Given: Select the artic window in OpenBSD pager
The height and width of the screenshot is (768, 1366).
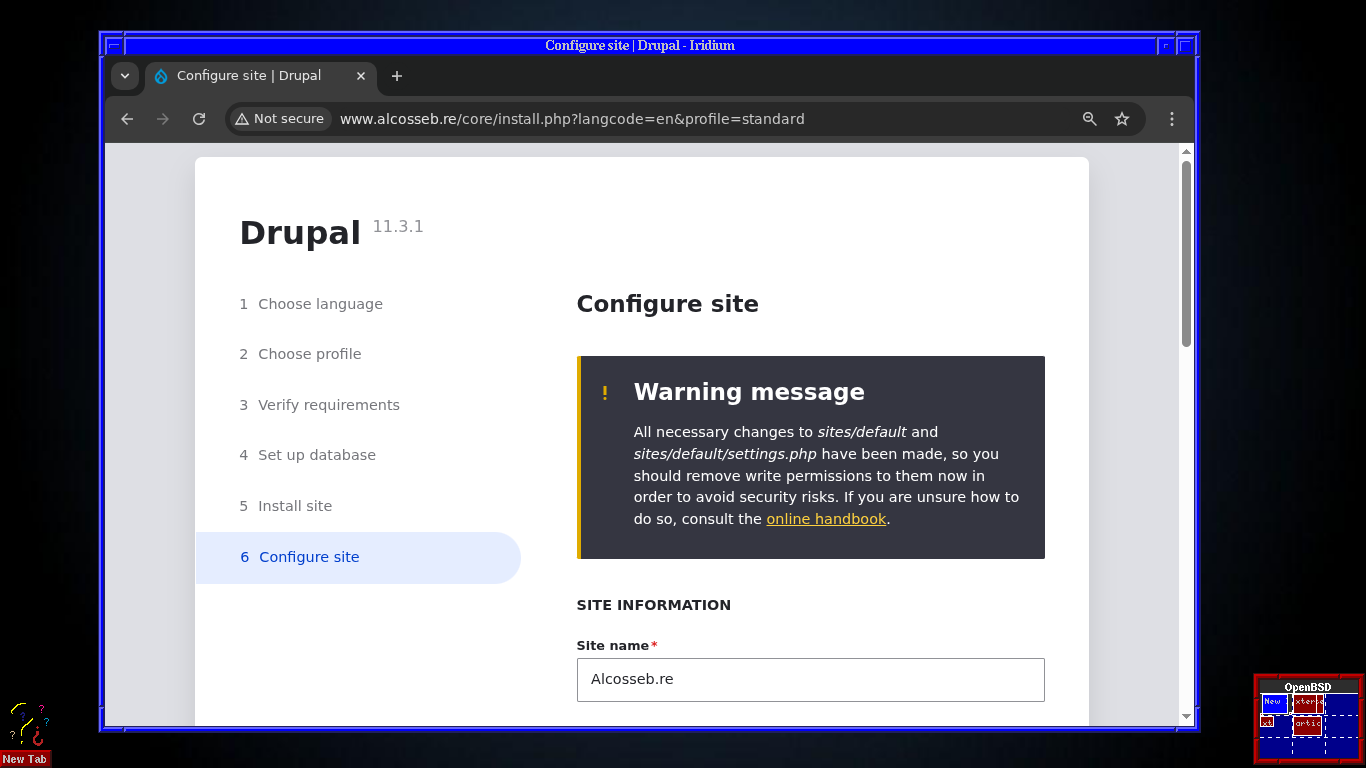Looking at the screenshot, I should point(1308,725).
